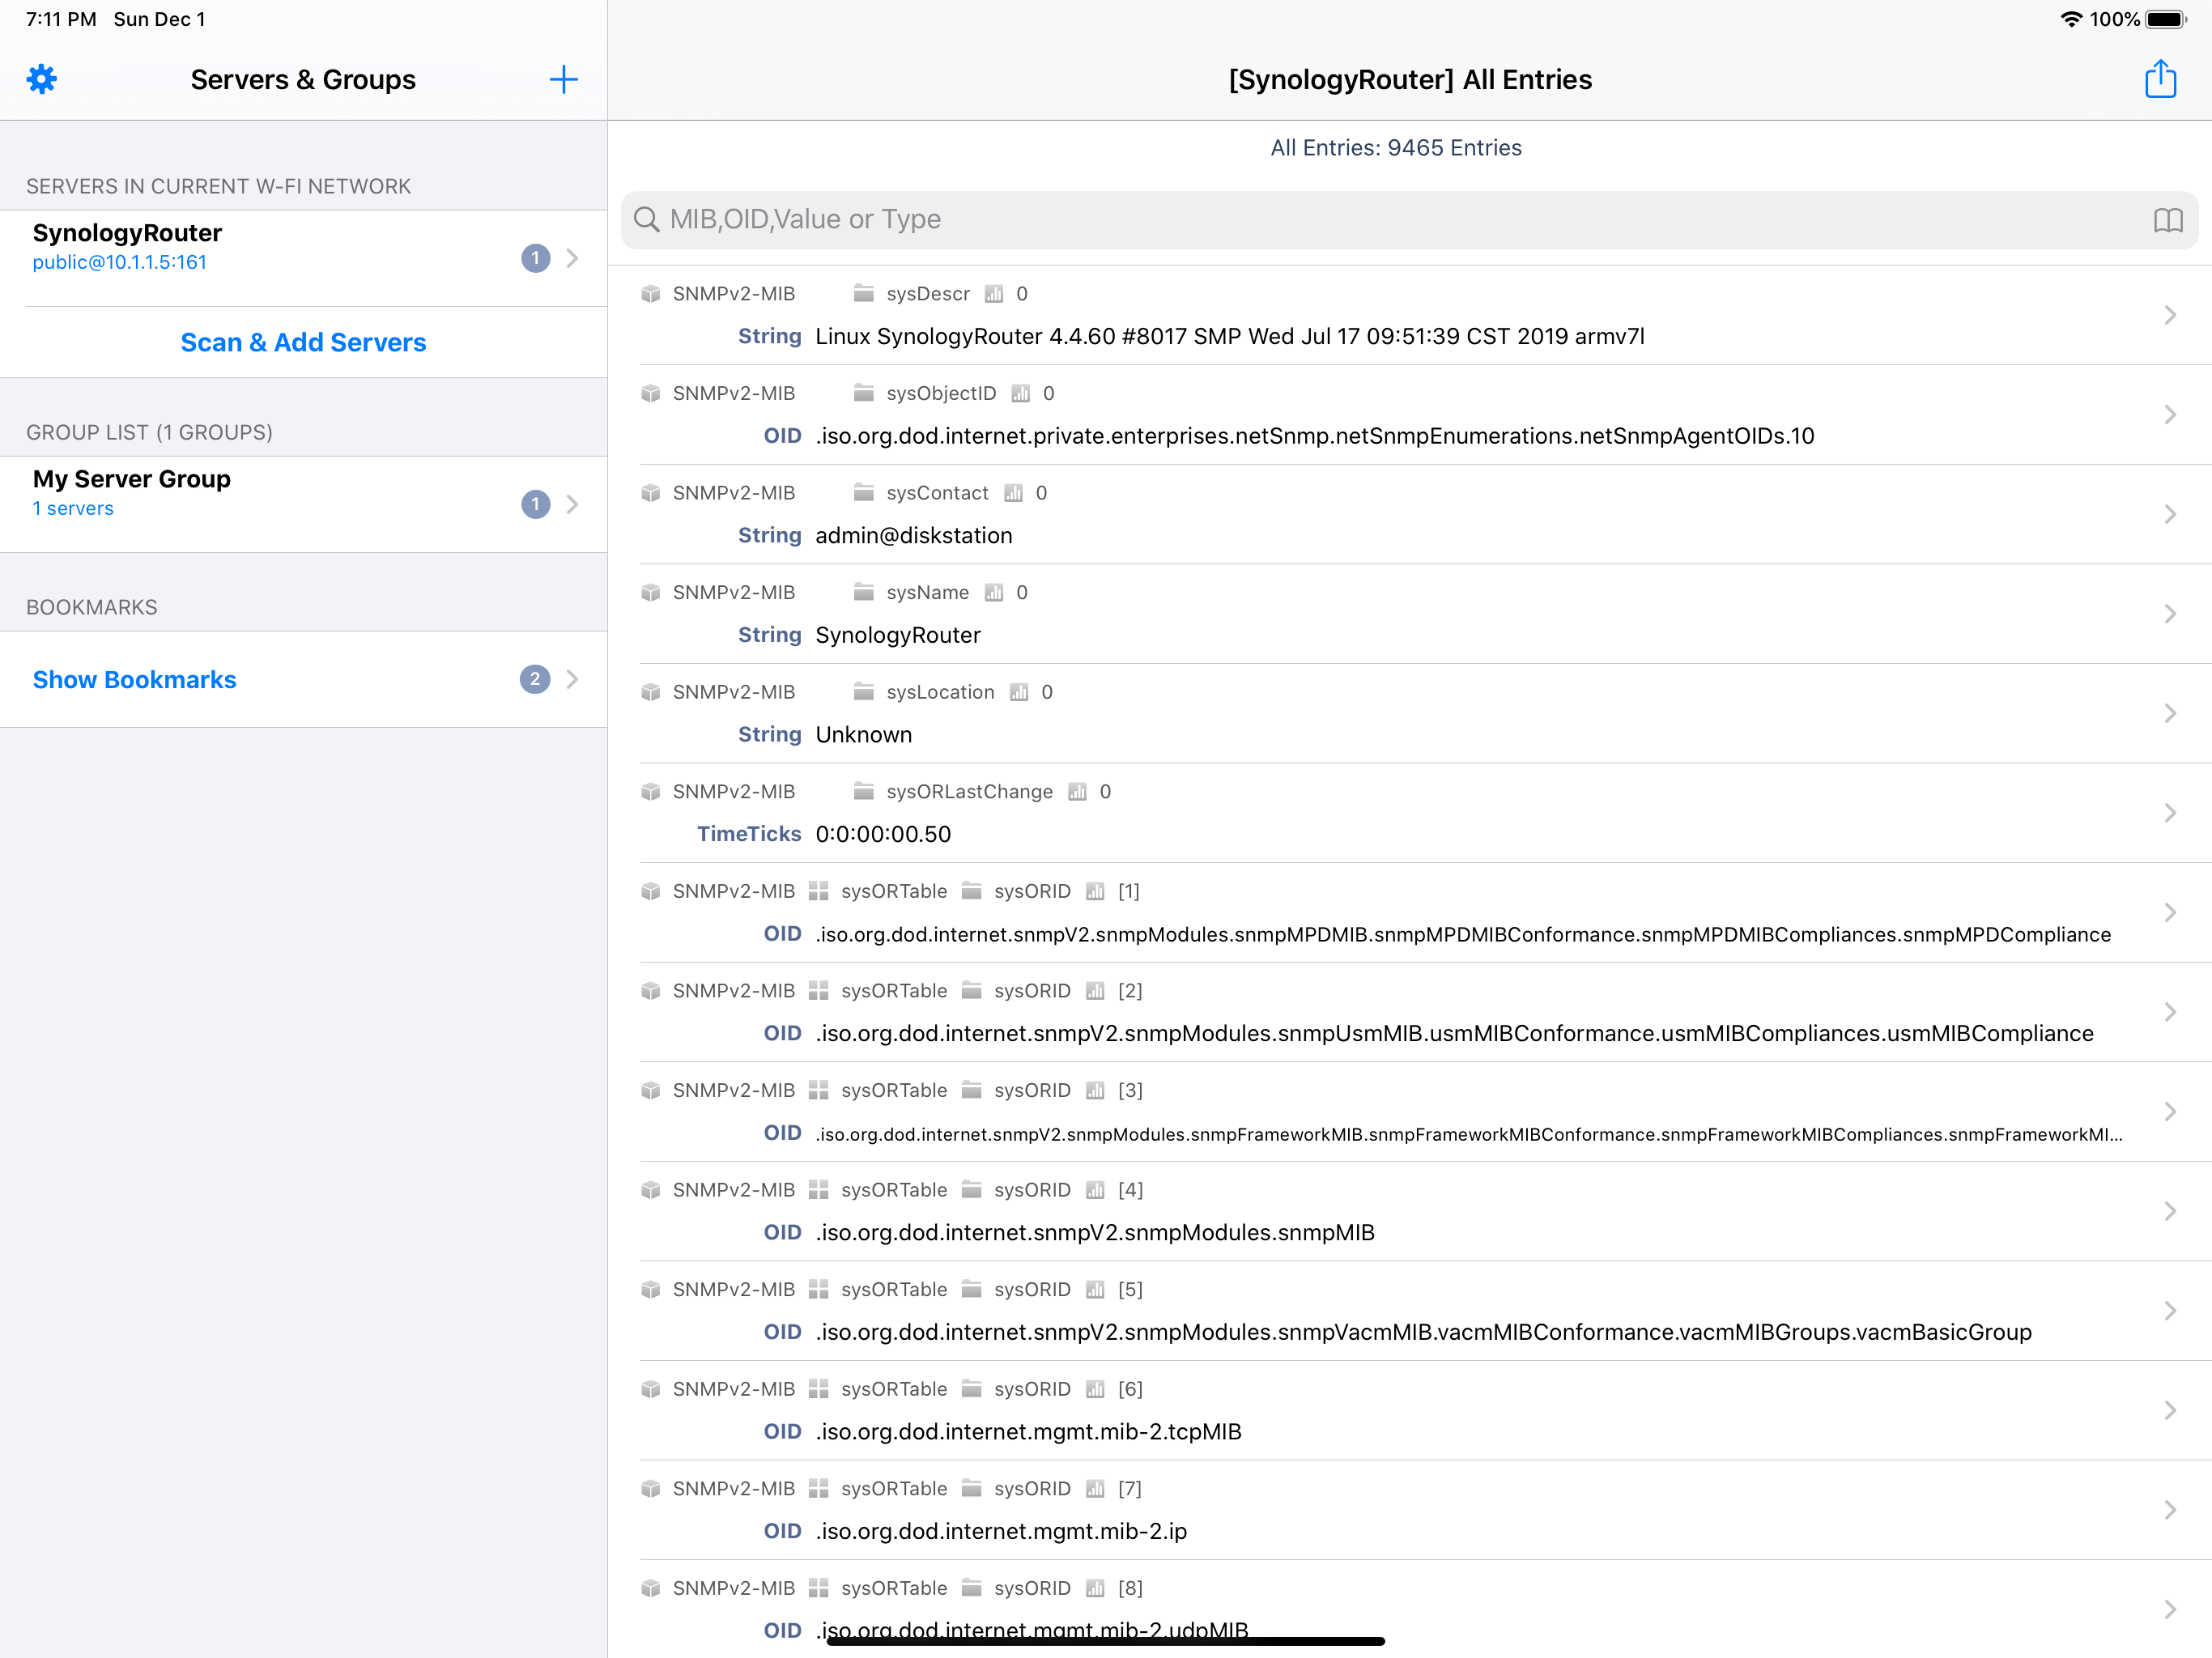Tap the instance chart icon beside sysContact

coord(1013,493)
